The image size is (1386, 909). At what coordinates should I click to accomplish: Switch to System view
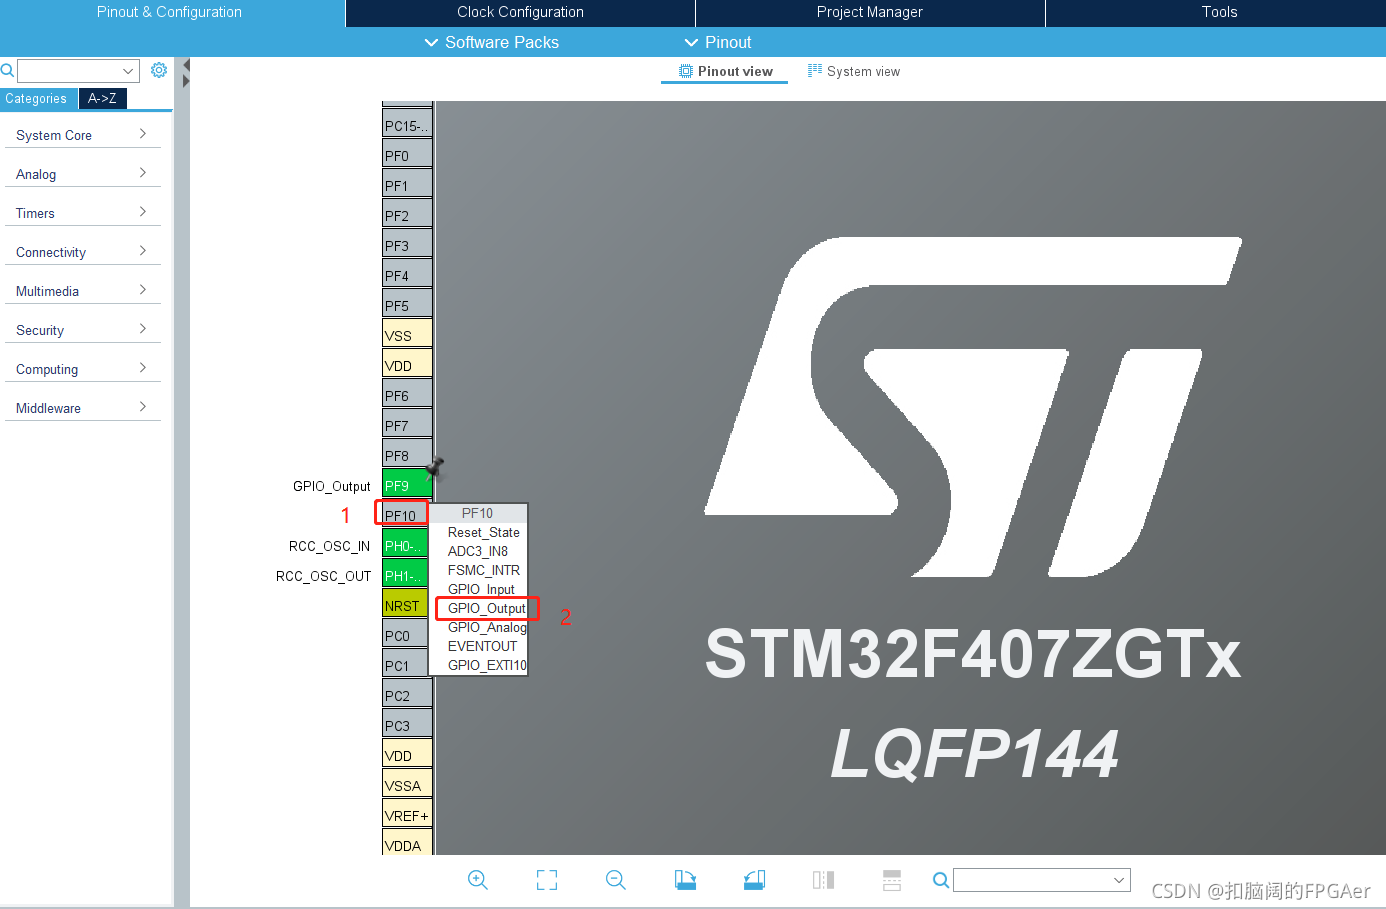coord(854,71)
